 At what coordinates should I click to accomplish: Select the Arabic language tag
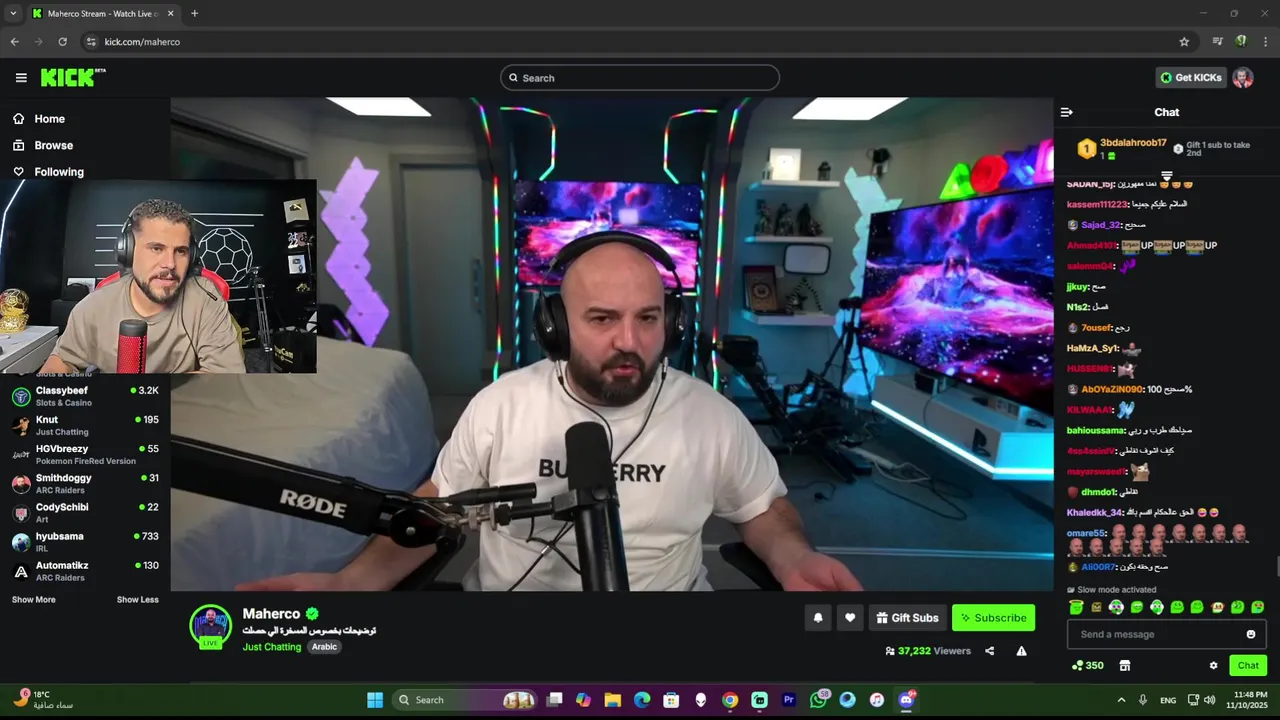tap(324, 647)
